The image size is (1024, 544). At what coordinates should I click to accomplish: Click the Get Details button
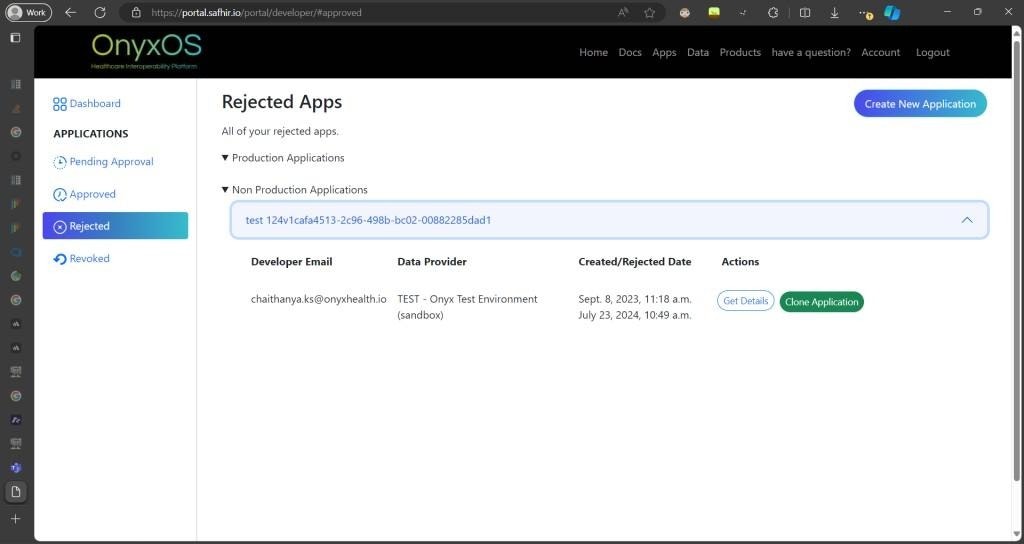tap(745, 302)
